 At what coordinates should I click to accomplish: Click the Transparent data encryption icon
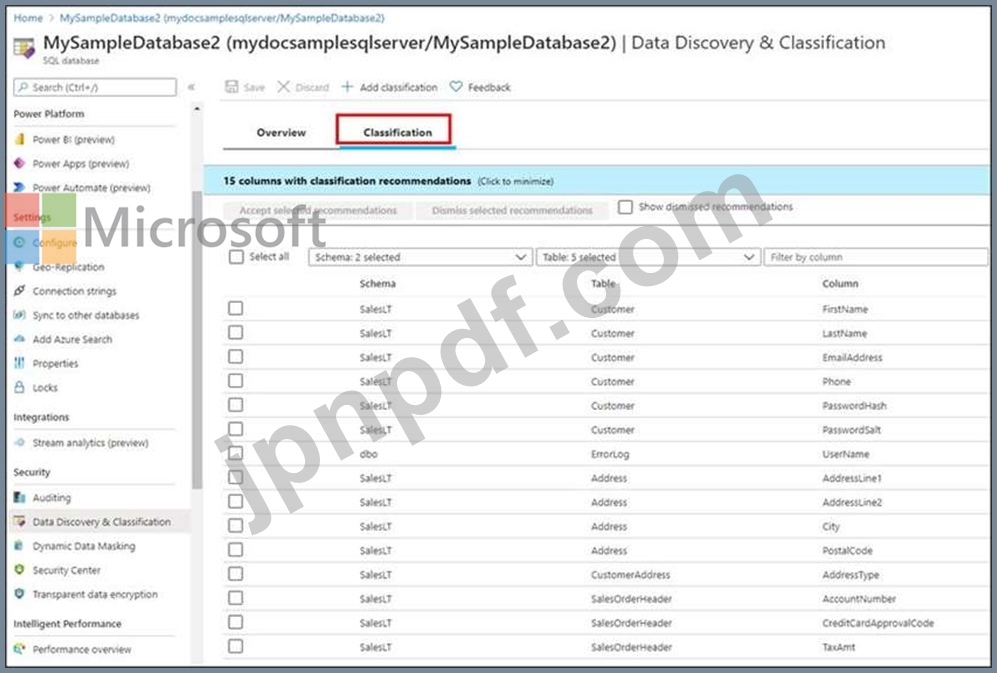(20, 594)
